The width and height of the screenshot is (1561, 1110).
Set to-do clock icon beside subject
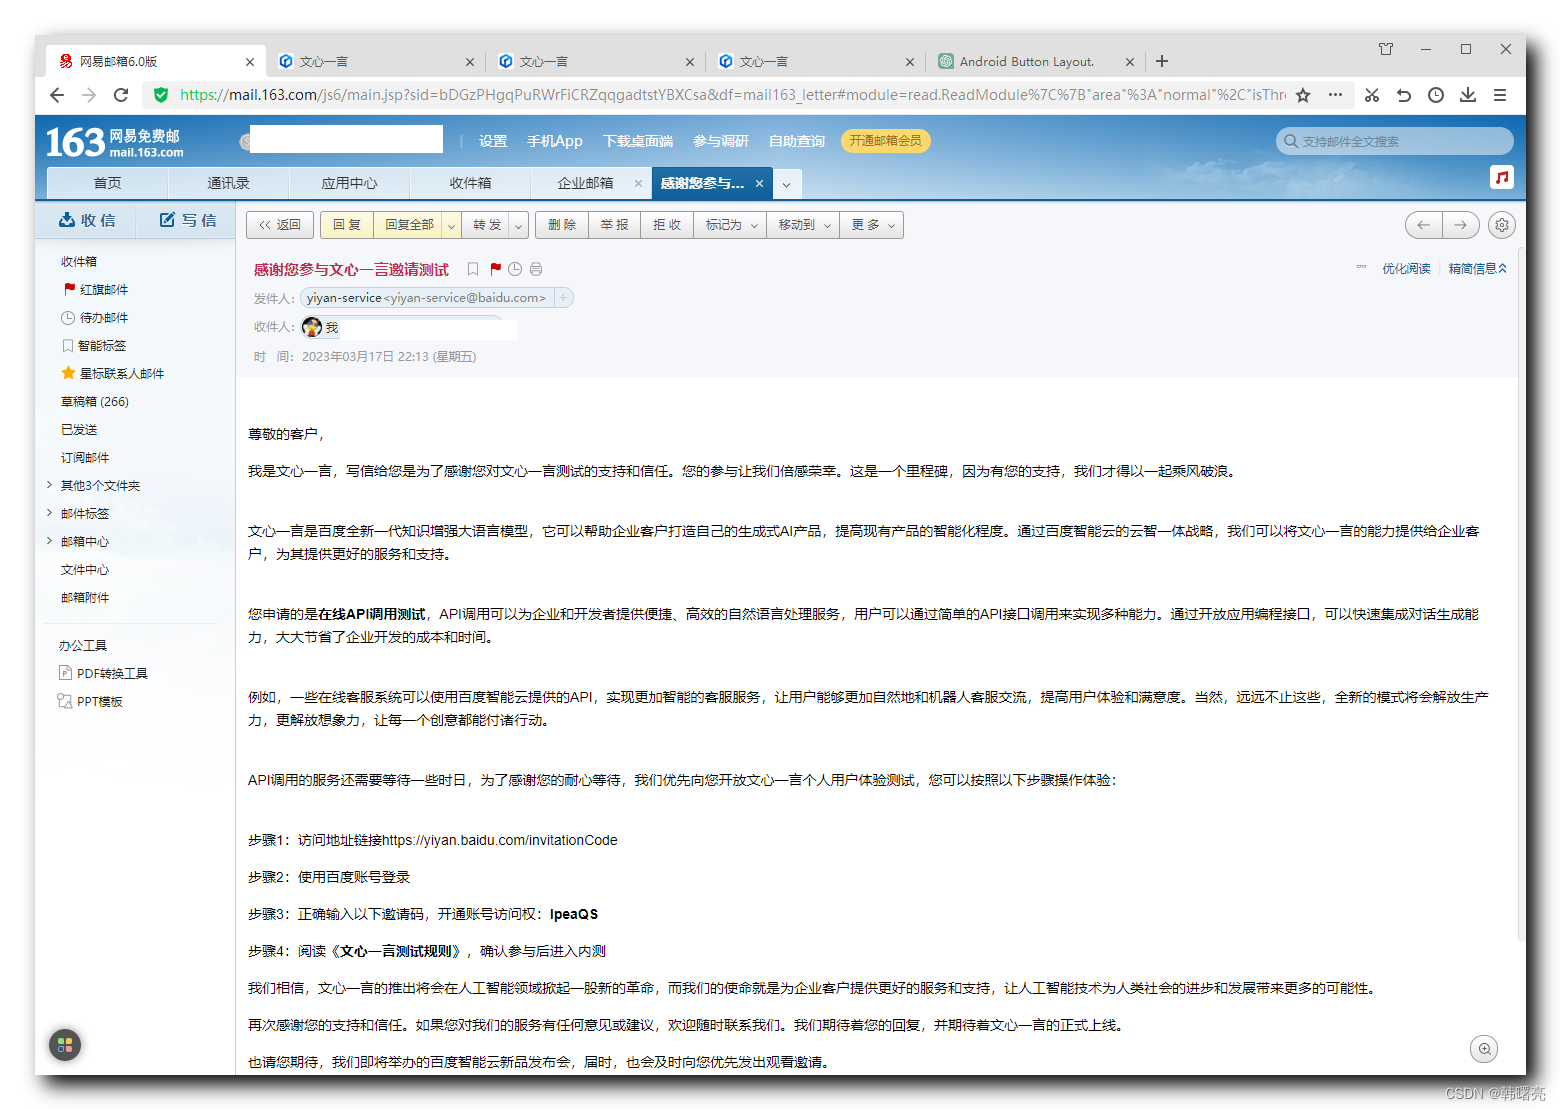515,269
